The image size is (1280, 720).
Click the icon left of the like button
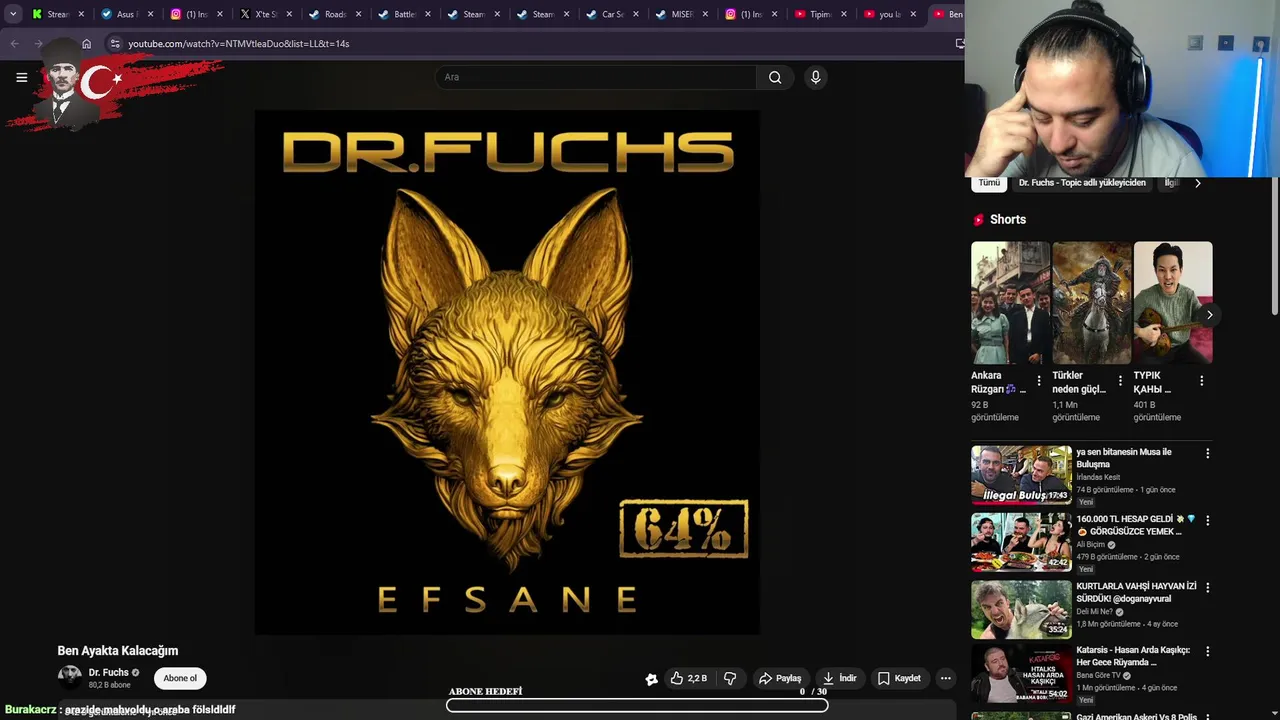click(651, 679)
